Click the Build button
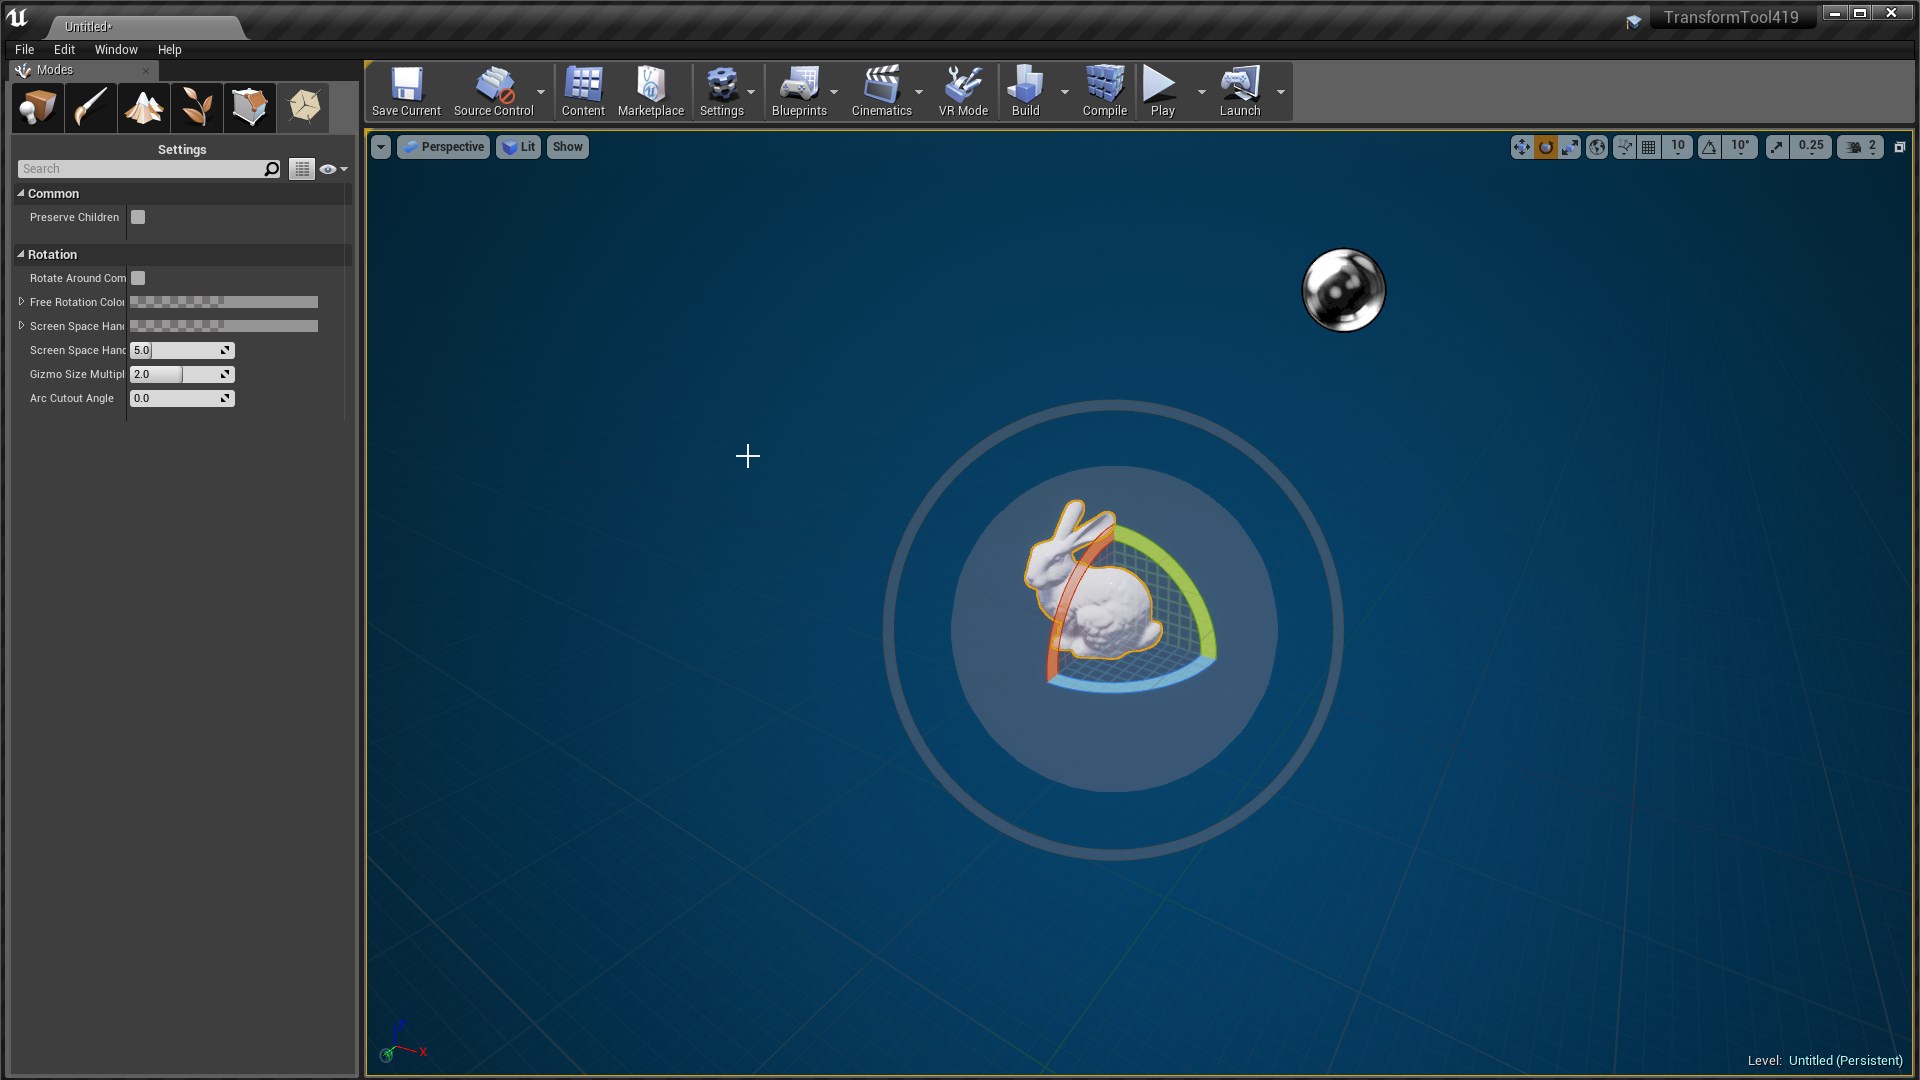The width and height of the screenshot is (1920, 1080). (1026, 92)
